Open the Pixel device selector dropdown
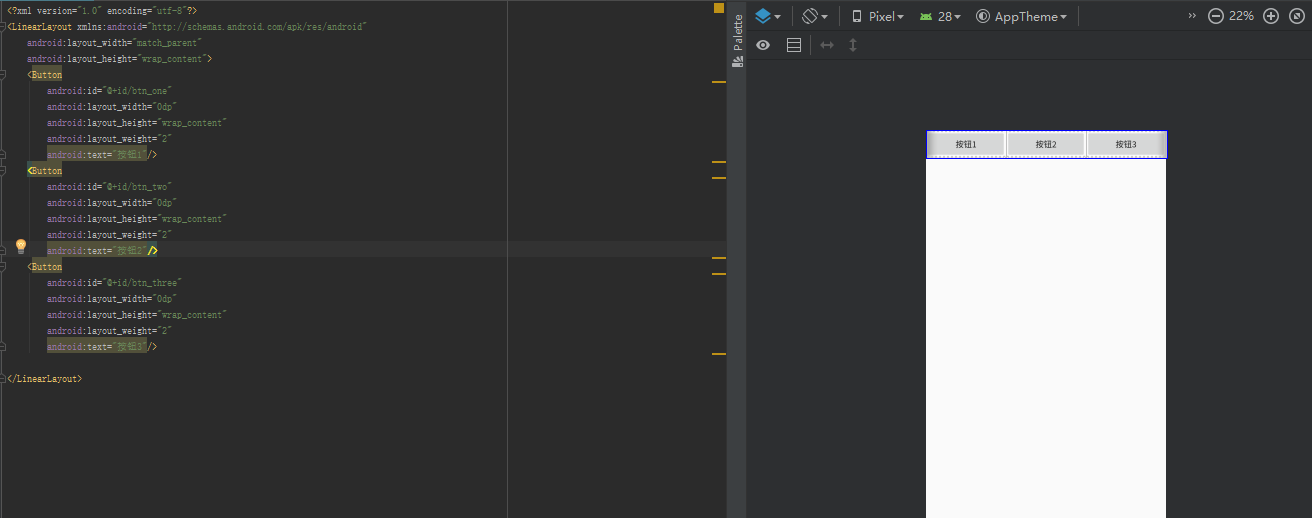Image resolution: width=1312 pixels, height=518 pixels. pos(877,16)
